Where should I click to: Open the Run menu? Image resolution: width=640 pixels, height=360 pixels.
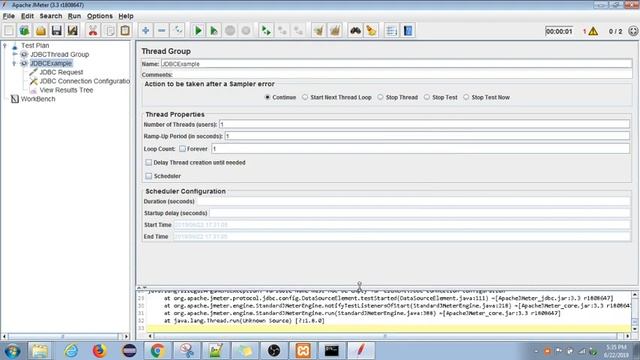point(74,16)
